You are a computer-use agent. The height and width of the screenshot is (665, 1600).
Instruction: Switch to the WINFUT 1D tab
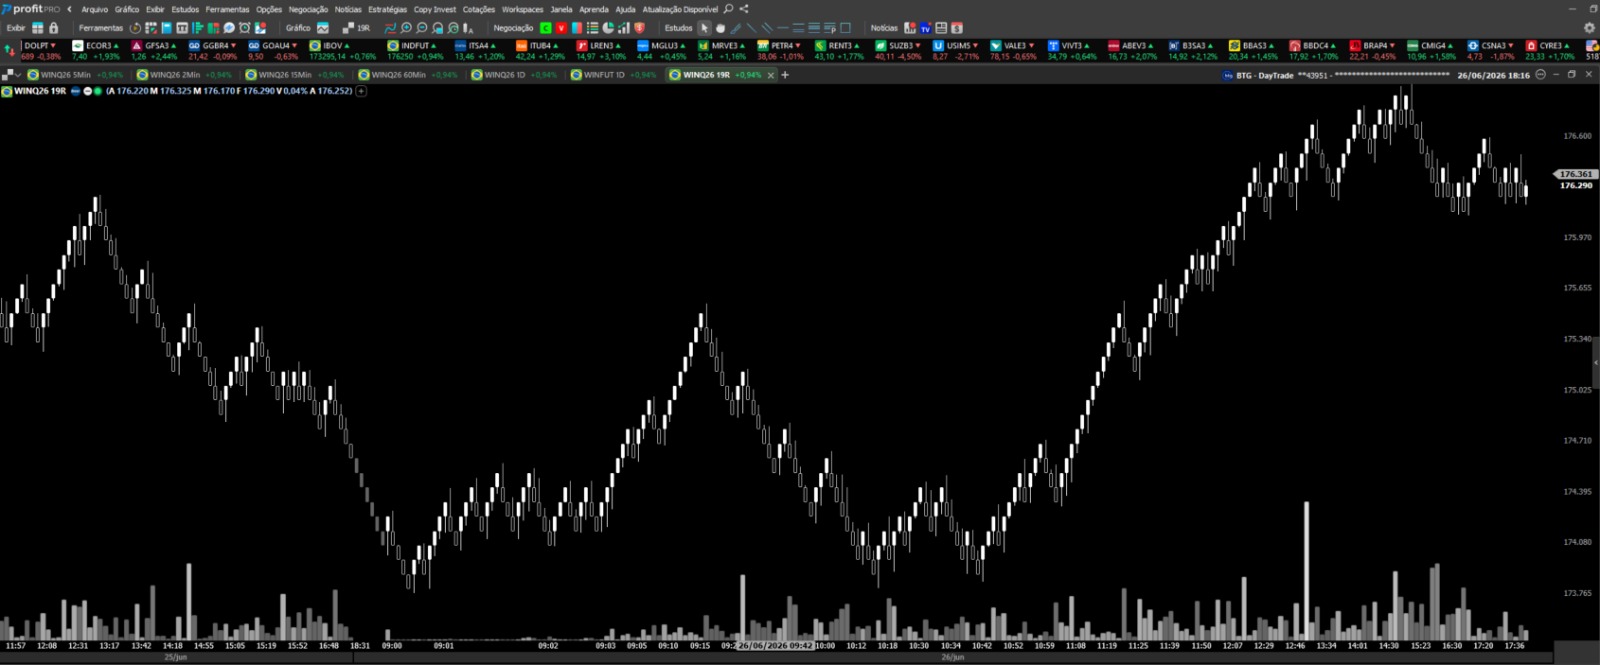tap(612, 75)
